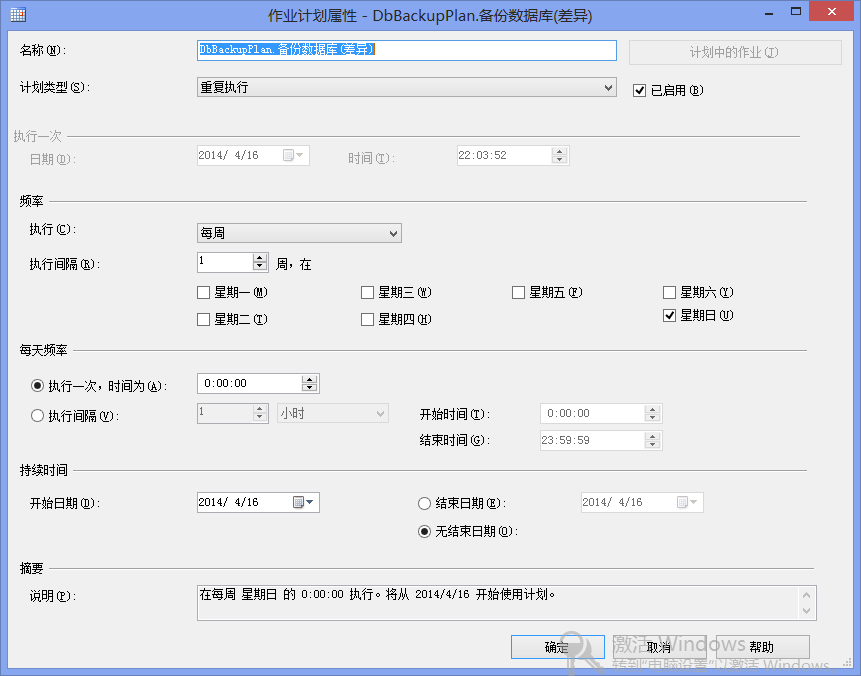Viewport: 861px width, 676px height.
Task: Enable the 星期五 checkbox
Action: click(519, 293)
